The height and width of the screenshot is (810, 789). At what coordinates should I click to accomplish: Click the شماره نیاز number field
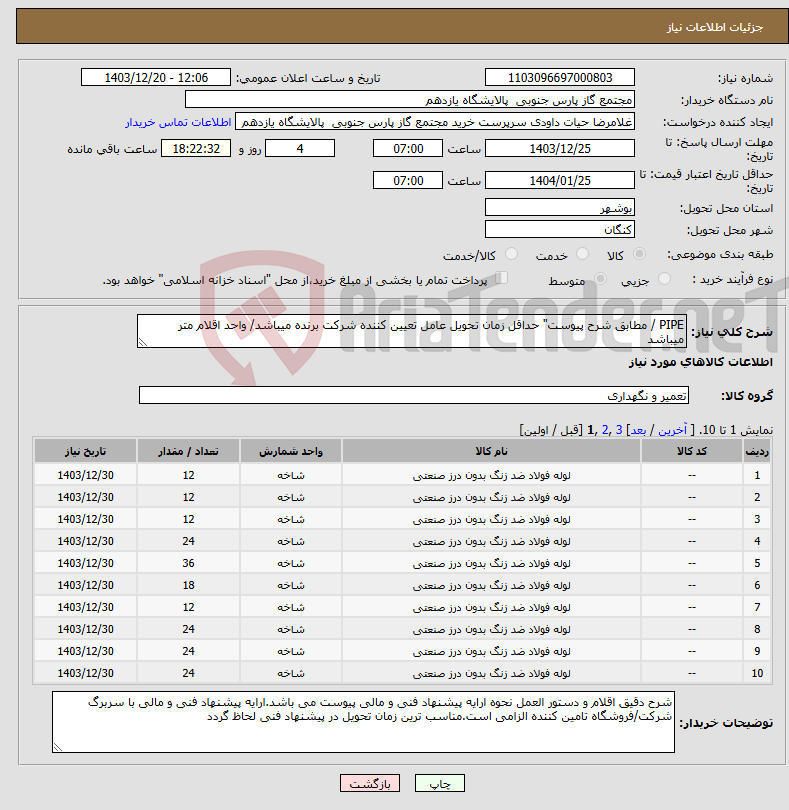pos(560,77)
